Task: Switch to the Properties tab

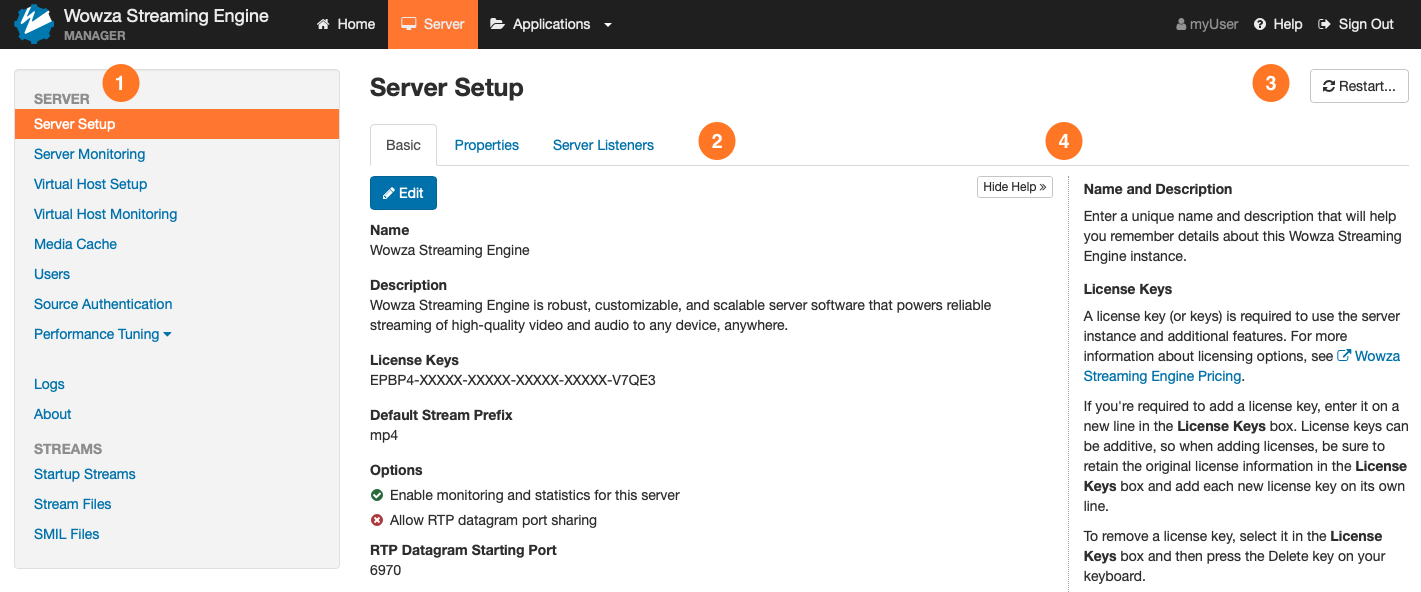Action: pyautogui.click(x=487, y=145)
